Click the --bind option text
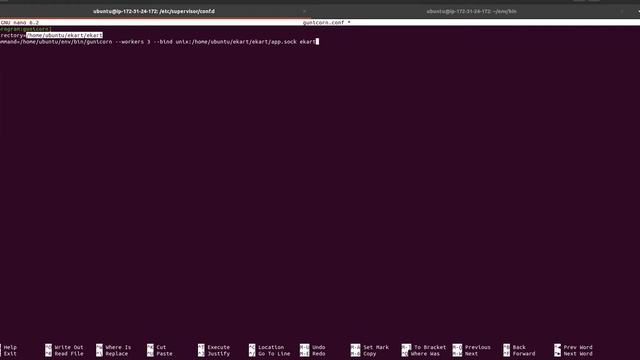Screen dimensions: 640x360 (163, 42)
